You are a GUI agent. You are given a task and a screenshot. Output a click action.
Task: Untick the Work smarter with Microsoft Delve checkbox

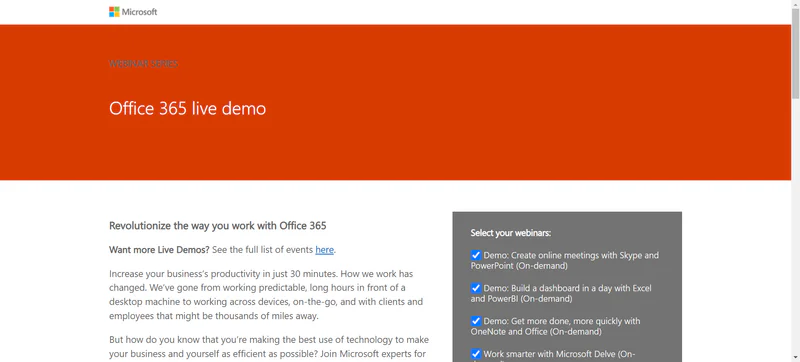click(x=476, y=354)
